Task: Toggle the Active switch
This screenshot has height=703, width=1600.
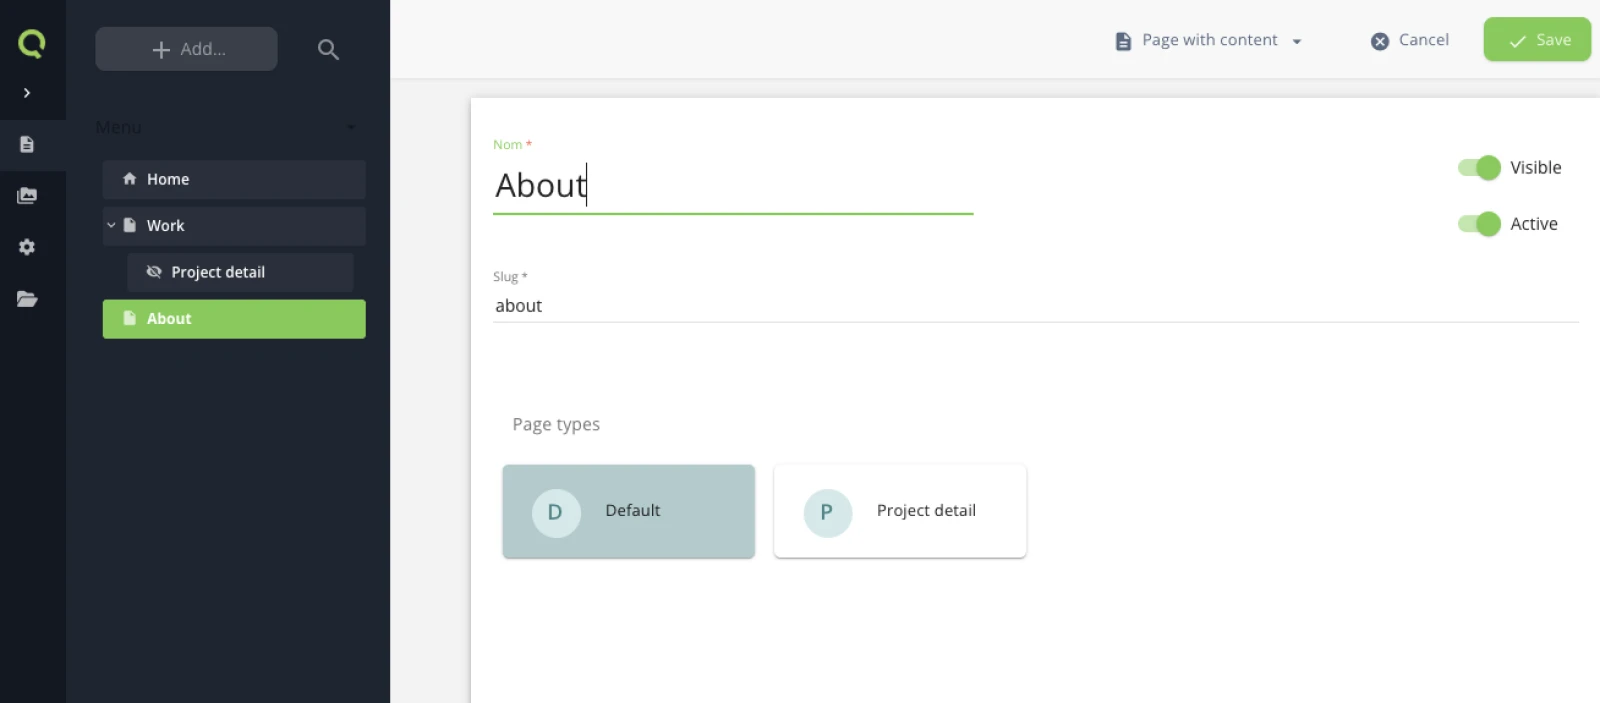Action: pyautogui.click(x=1479, y=224)
